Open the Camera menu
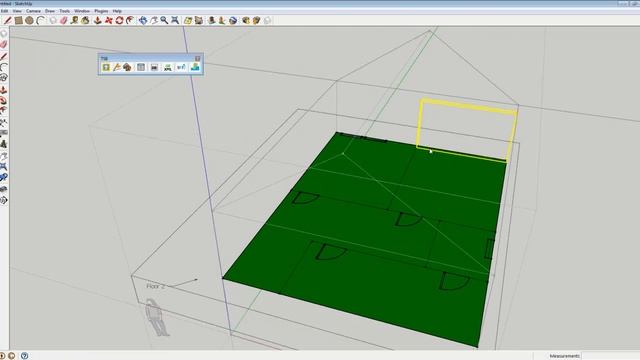The image size is (640, 360). (33, 11)
